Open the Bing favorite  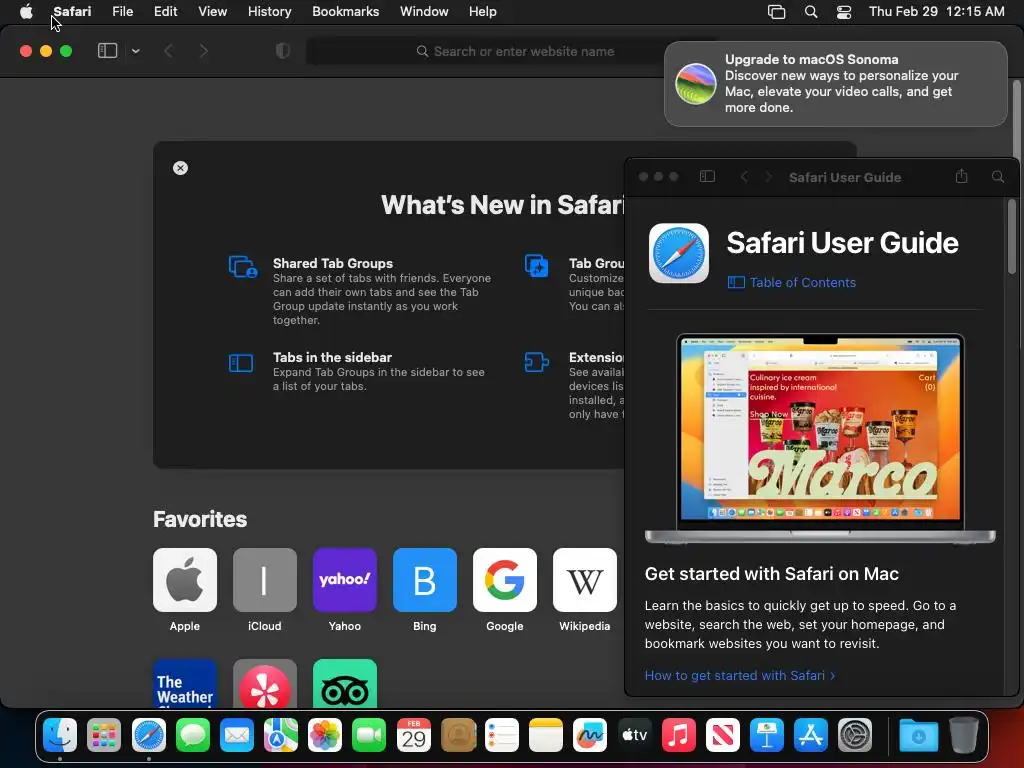point(424,580)
